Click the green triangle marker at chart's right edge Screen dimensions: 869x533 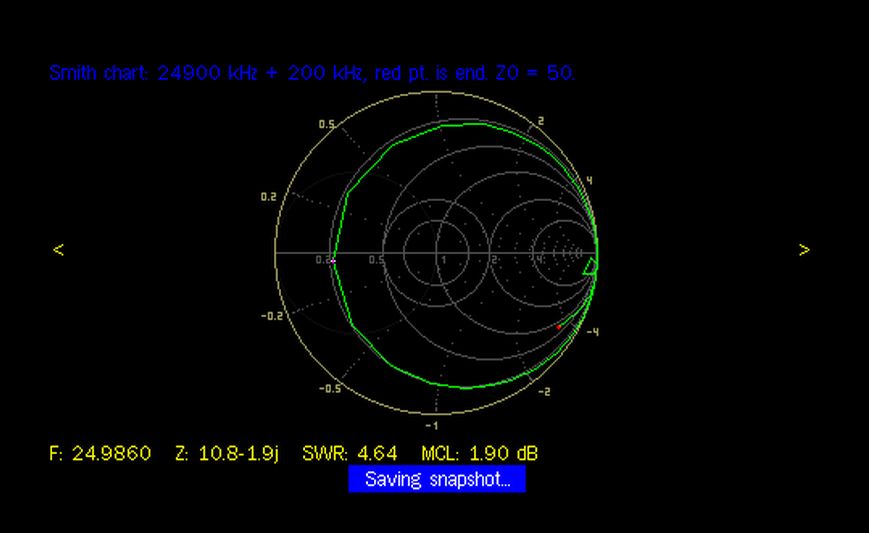(591, 266)
